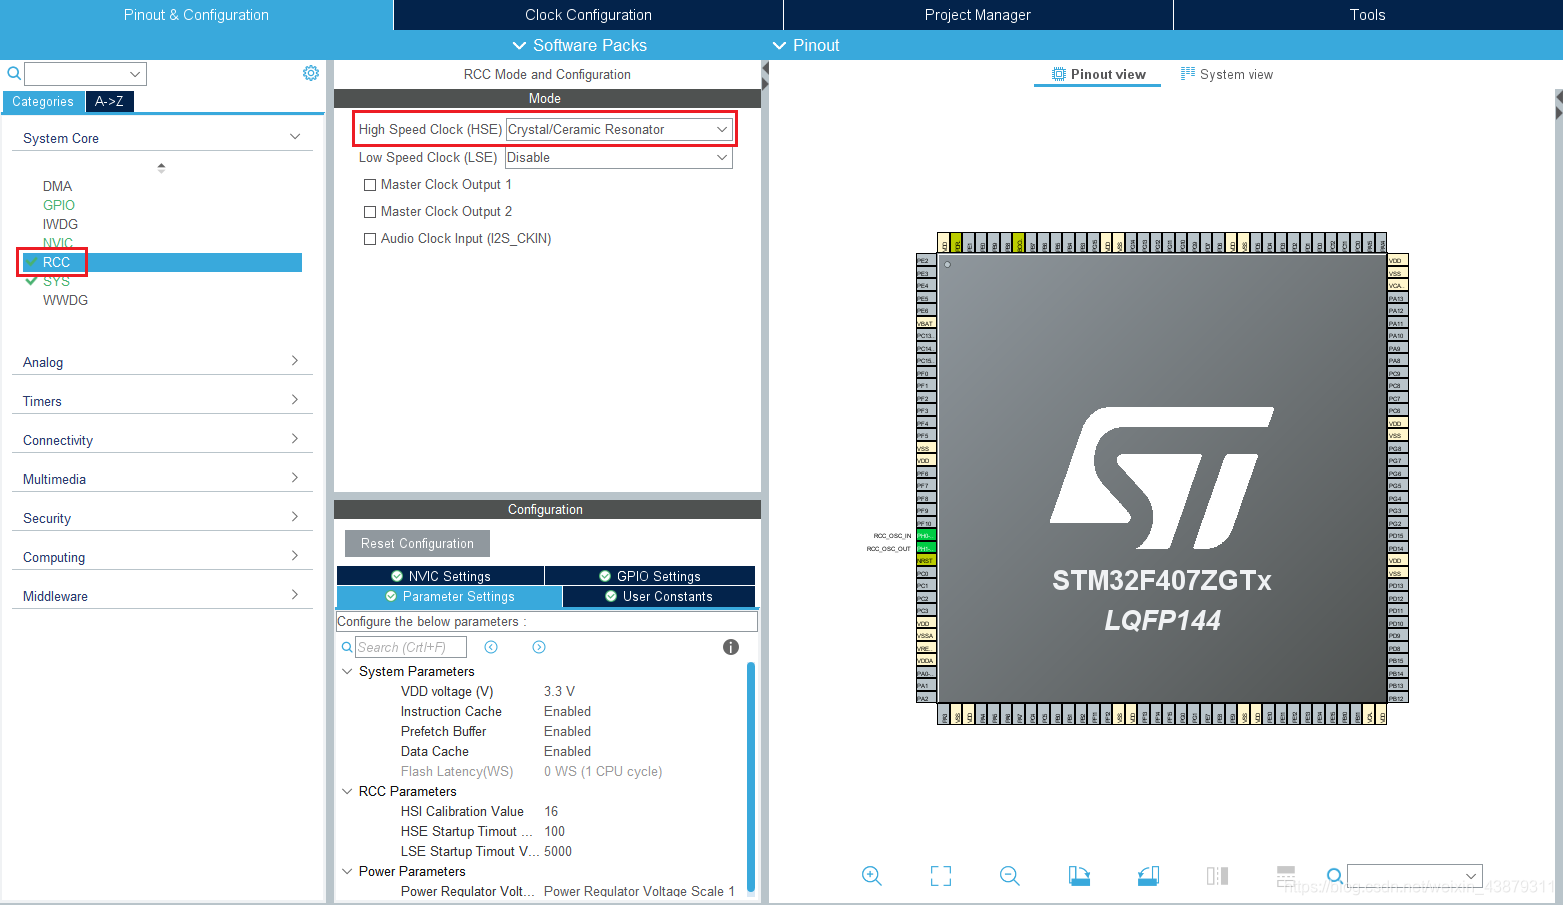Viewport: 1563px width, 905px height.
Task: Select the Categories tab
Action: tap(43, 101)
